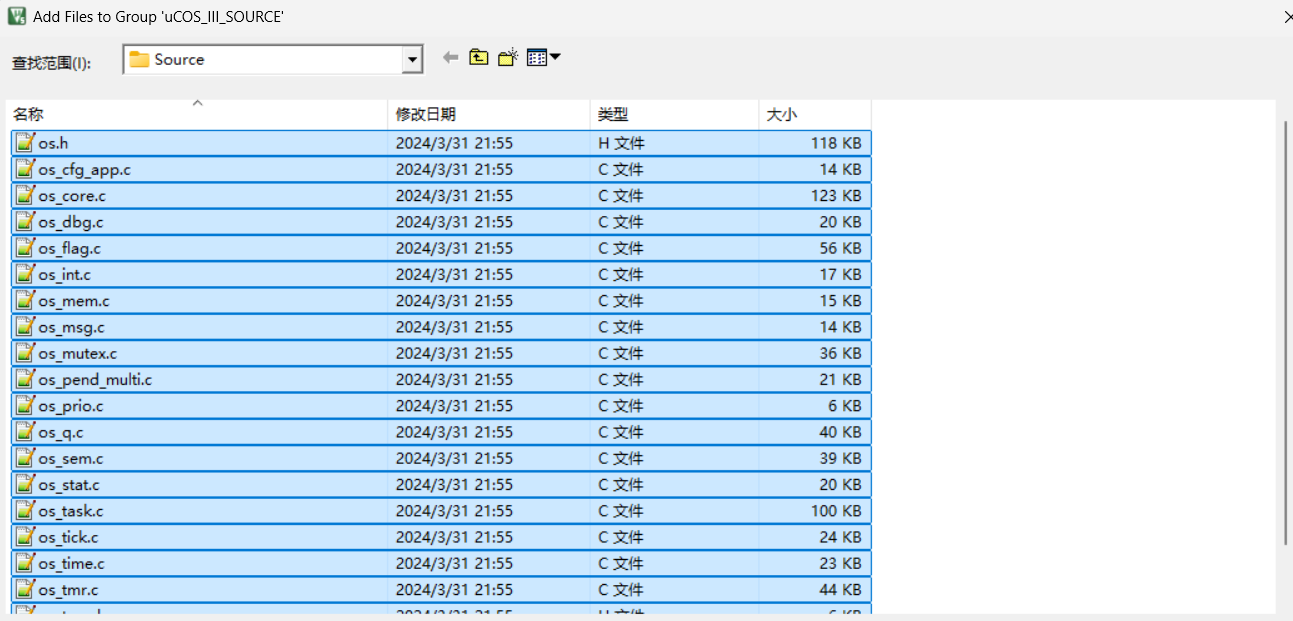This screenshot has height=621, width=1293.
Task: Select the file name os_q.c
Action: point(61,432)
